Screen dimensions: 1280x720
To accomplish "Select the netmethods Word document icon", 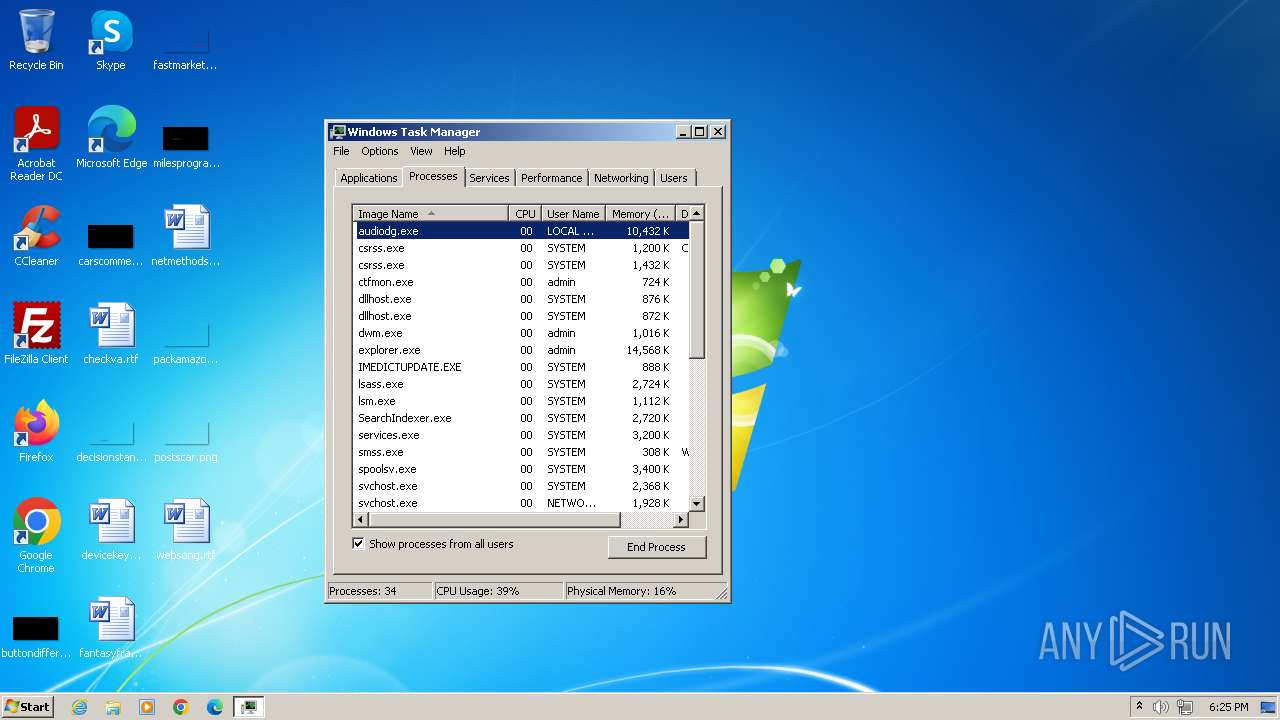I will [x=186, y=235].
